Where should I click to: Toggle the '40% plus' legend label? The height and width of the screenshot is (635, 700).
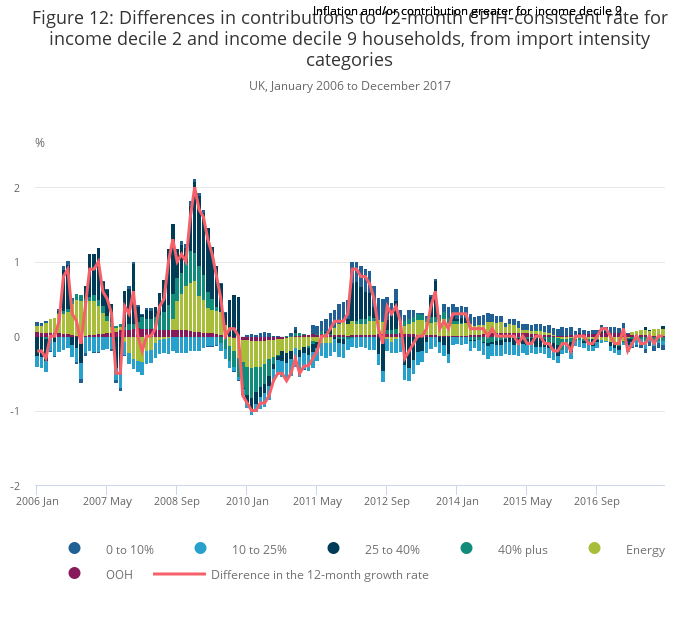point(520,549)
